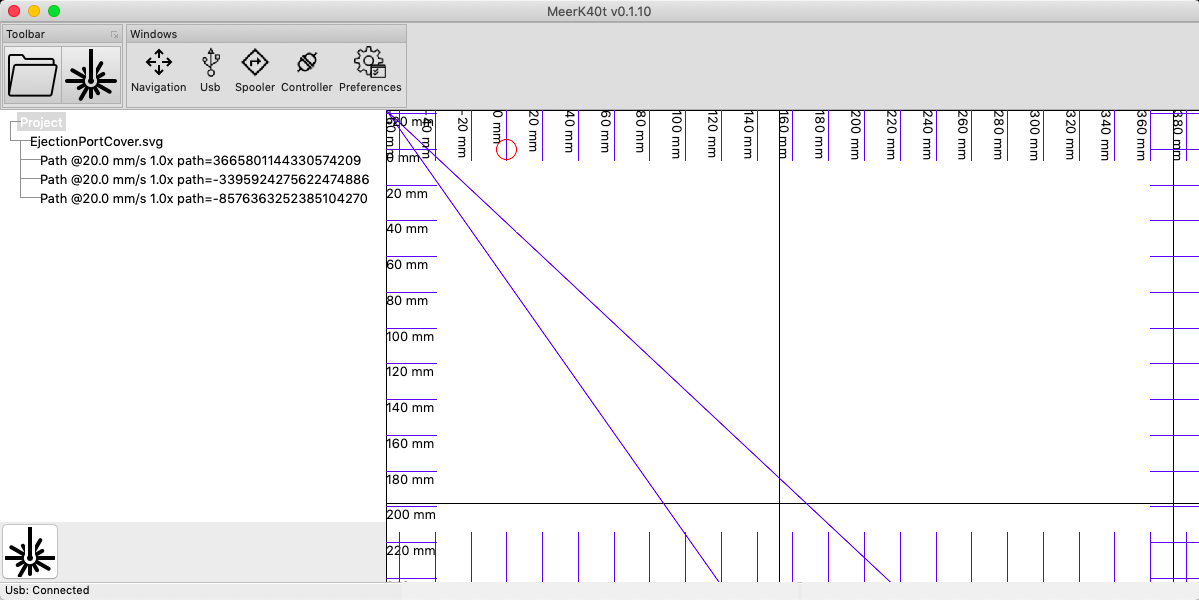Select path=-8576363252385104270 entry

pyautogui.click(x=203, y=199)
